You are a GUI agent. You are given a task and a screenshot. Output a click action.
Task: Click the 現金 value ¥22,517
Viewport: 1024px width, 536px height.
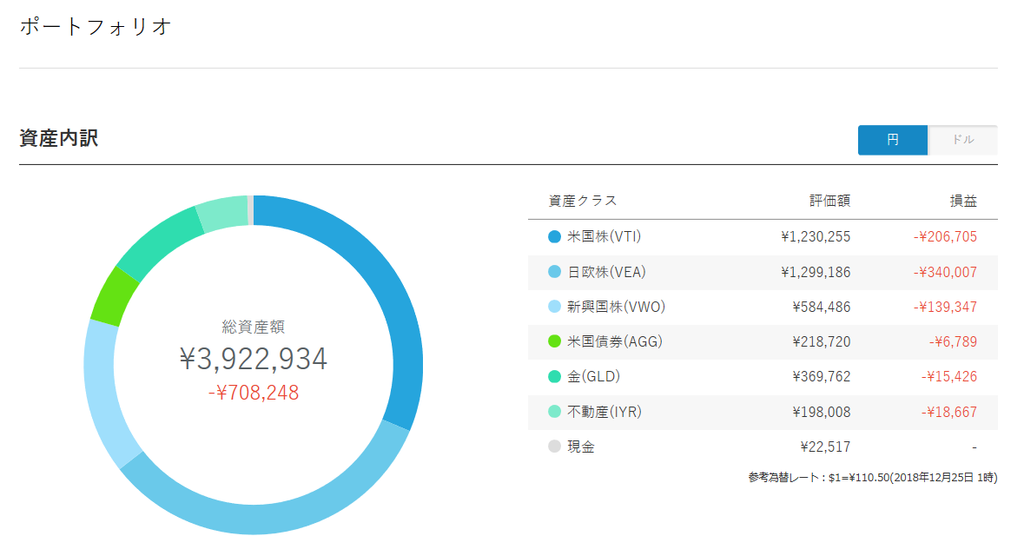click(x=825, y=447)
